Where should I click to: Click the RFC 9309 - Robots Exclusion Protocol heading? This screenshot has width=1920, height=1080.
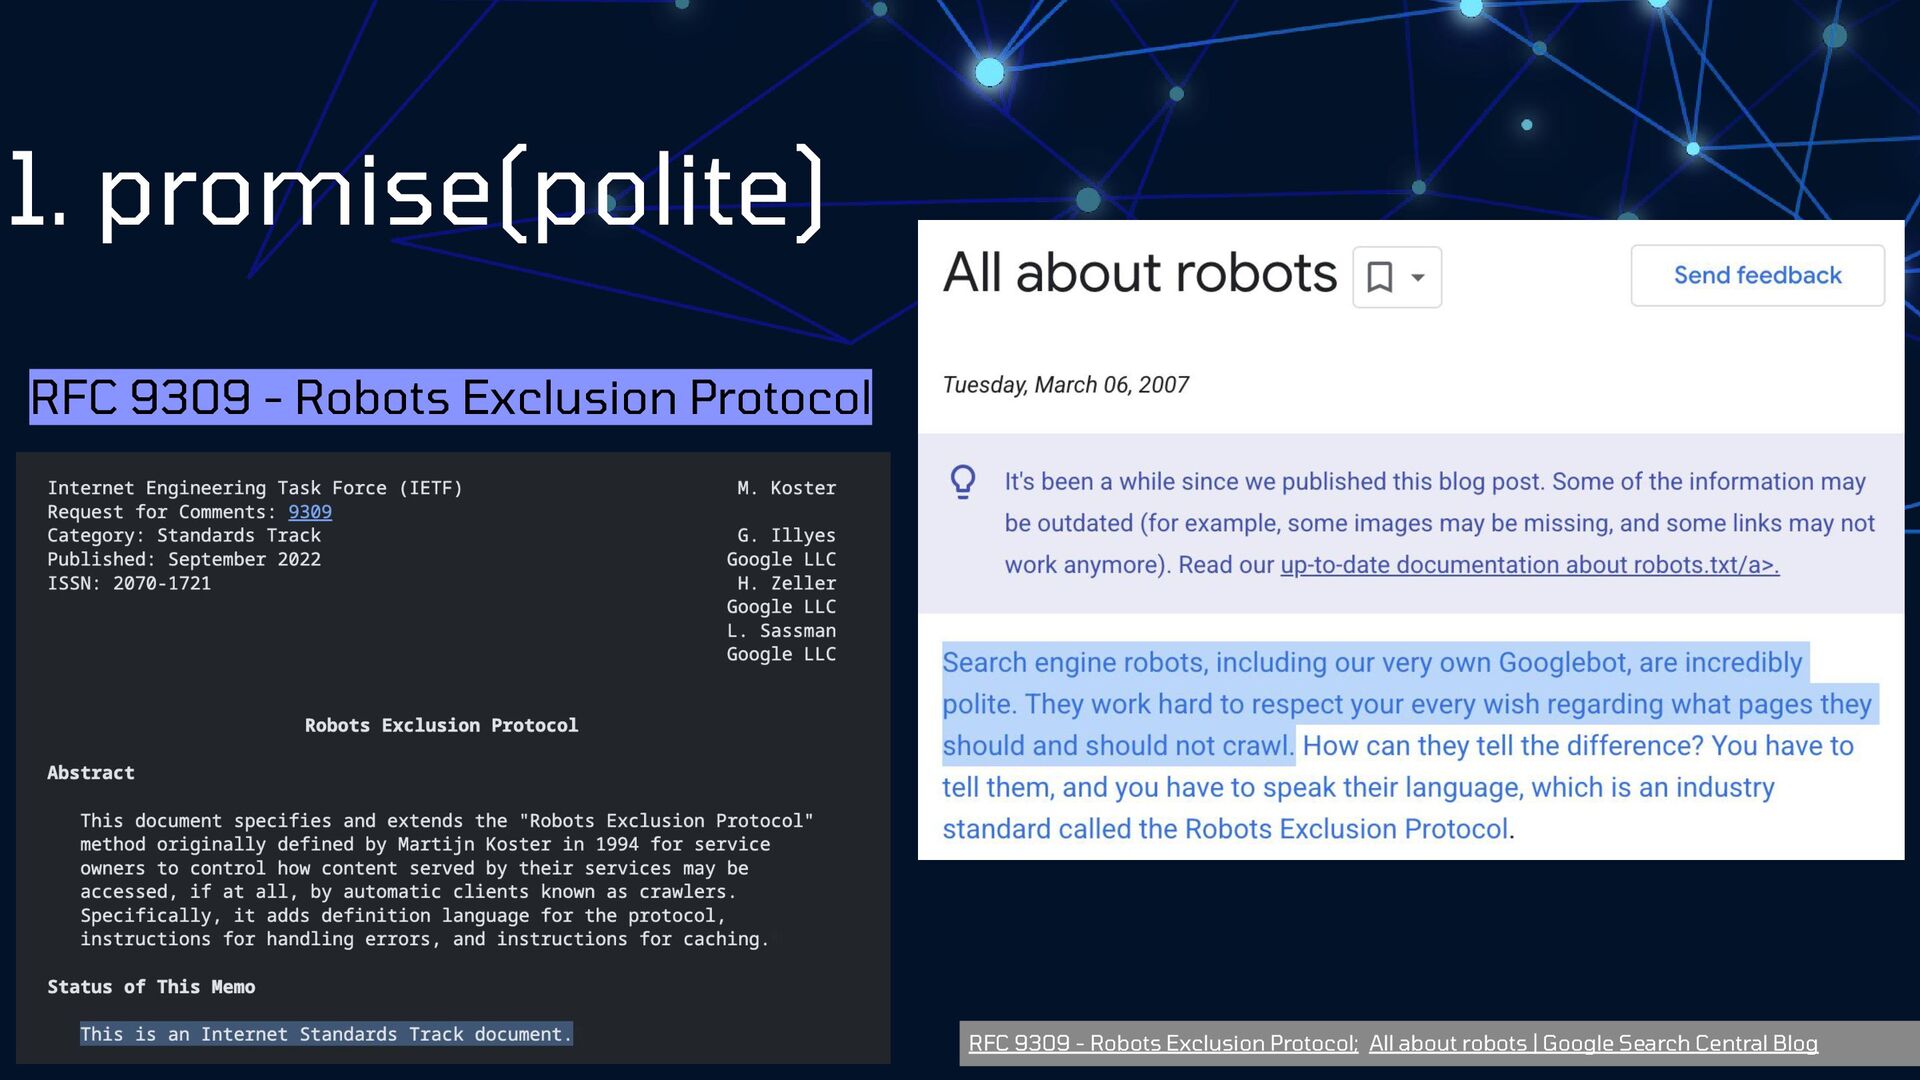point(450,397)
